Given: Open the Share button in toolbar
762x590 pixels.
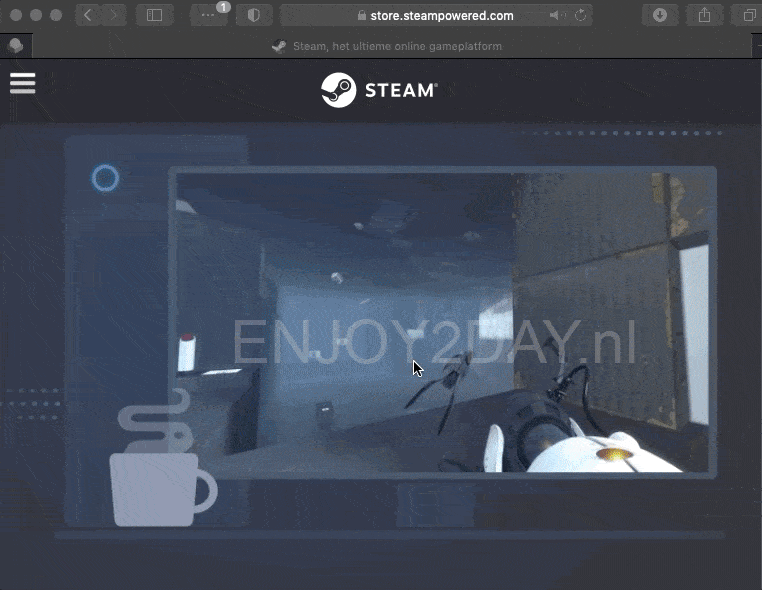Looking at the screenshot, I should (704, 15).
